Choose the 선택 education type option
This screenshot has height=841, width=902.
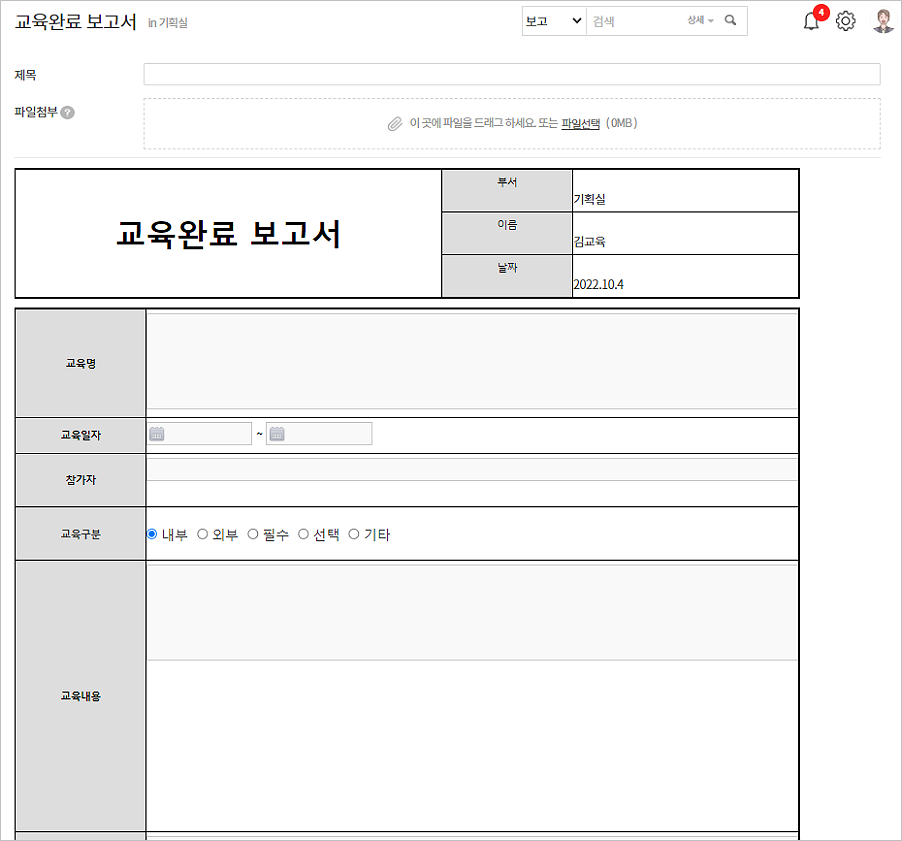[x=304, y=535]
